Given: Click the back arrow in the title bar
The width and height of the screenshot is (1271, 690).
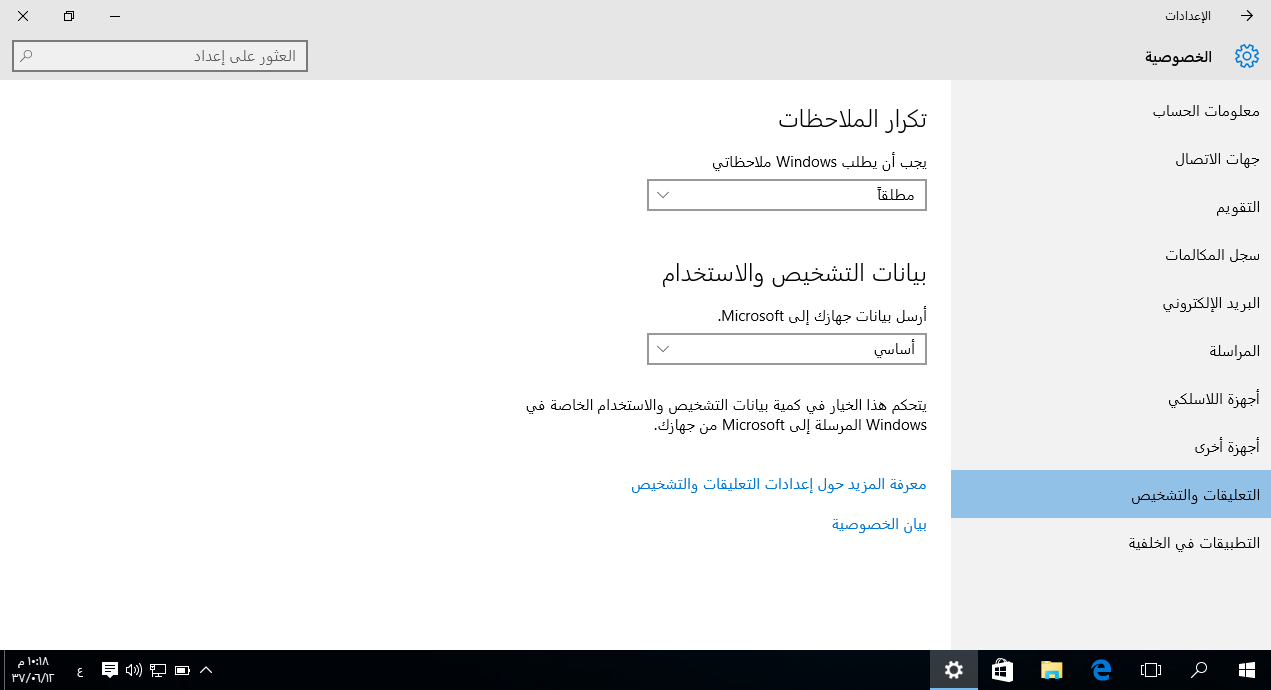Looking at the screenshot, I should 1247,16.
